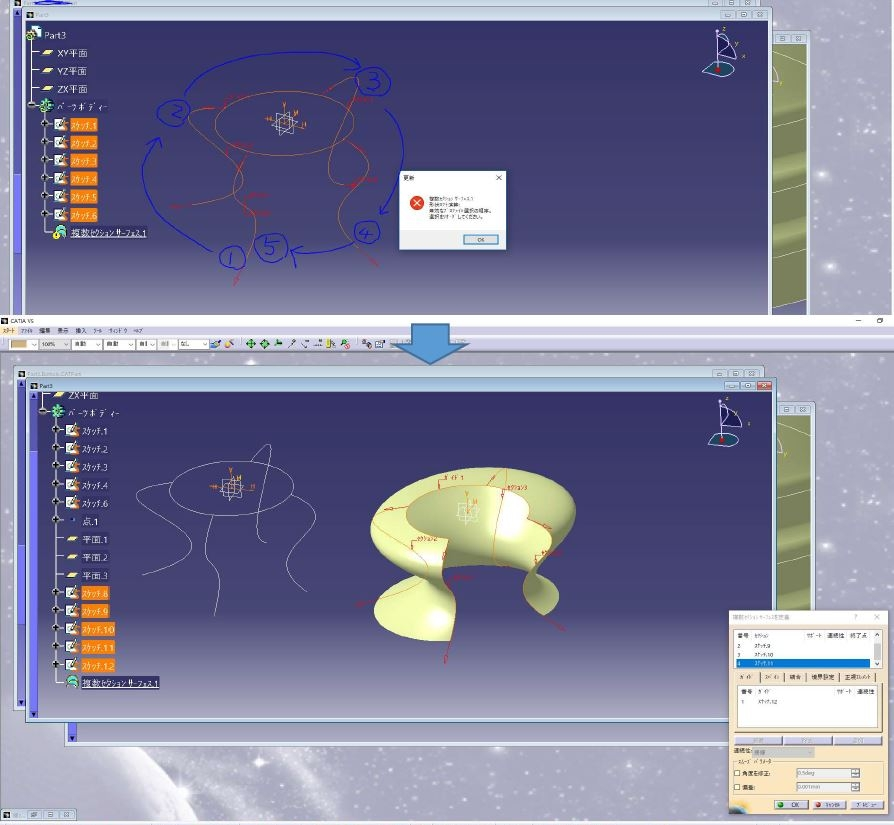The height and width of the screenshot is (825, 894).
Task: Click the pan four-arrow view icon in toolbar
Action: click(250, 344)
